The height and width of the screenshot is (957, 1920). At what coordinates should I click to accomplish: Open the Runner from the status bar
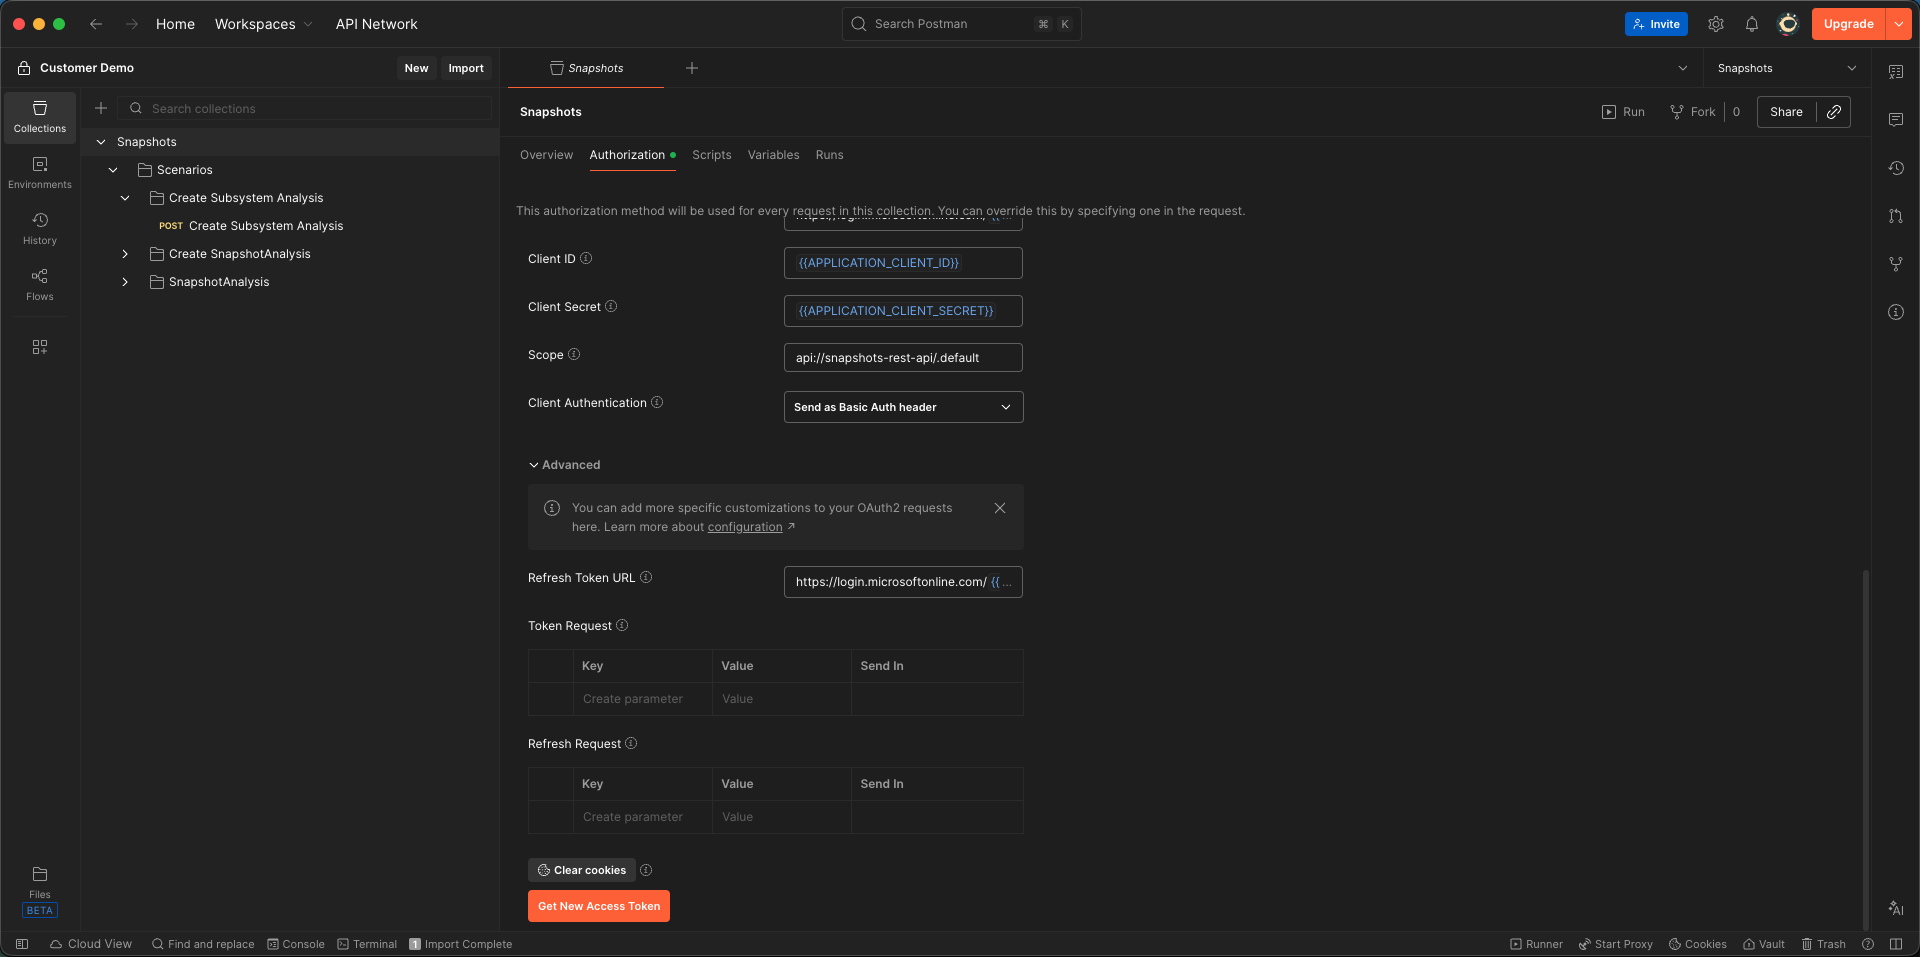[x=1536, y=943]
